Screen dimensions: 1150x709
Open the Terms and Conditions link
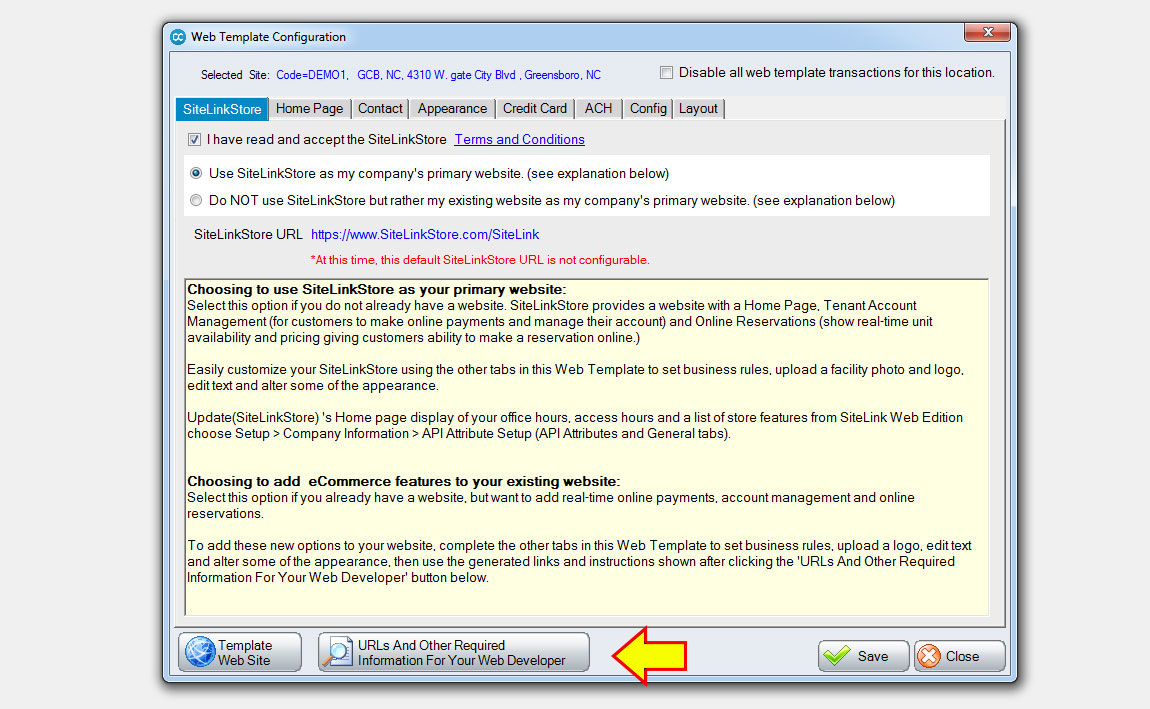tap(519, 139)
